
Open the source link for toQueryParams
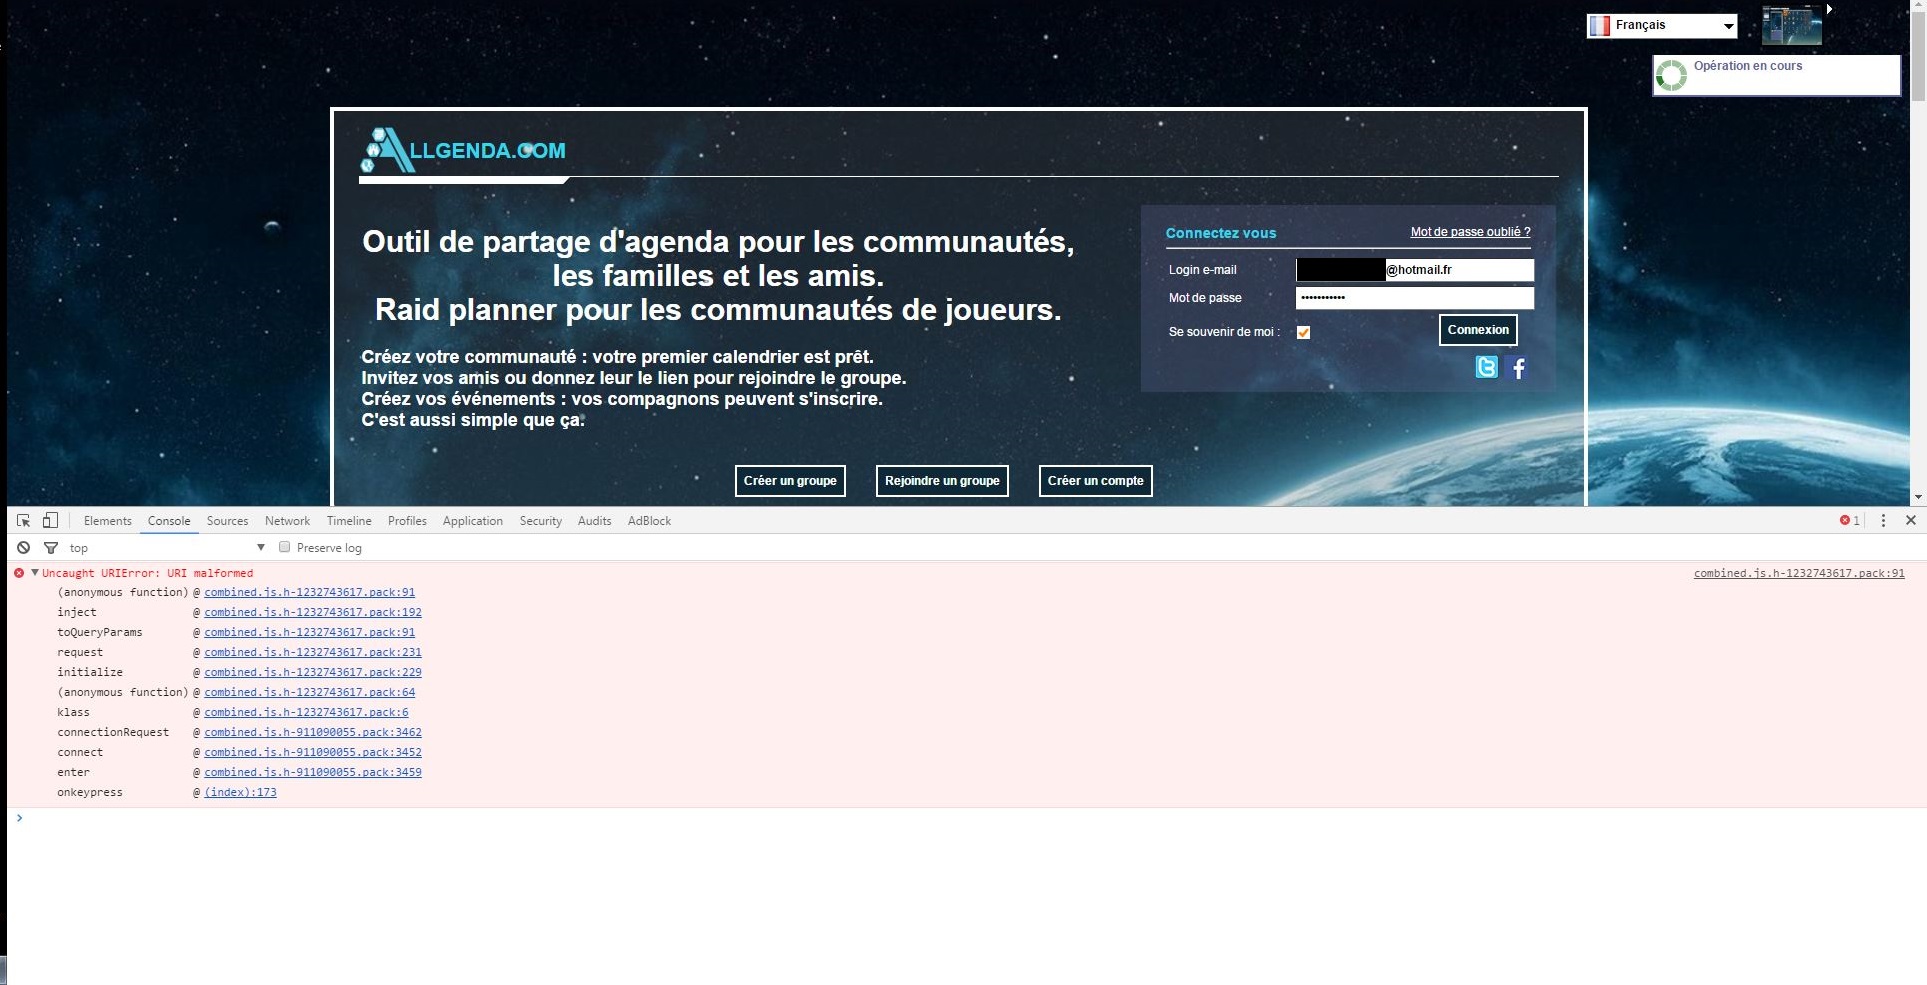point(309,632)
